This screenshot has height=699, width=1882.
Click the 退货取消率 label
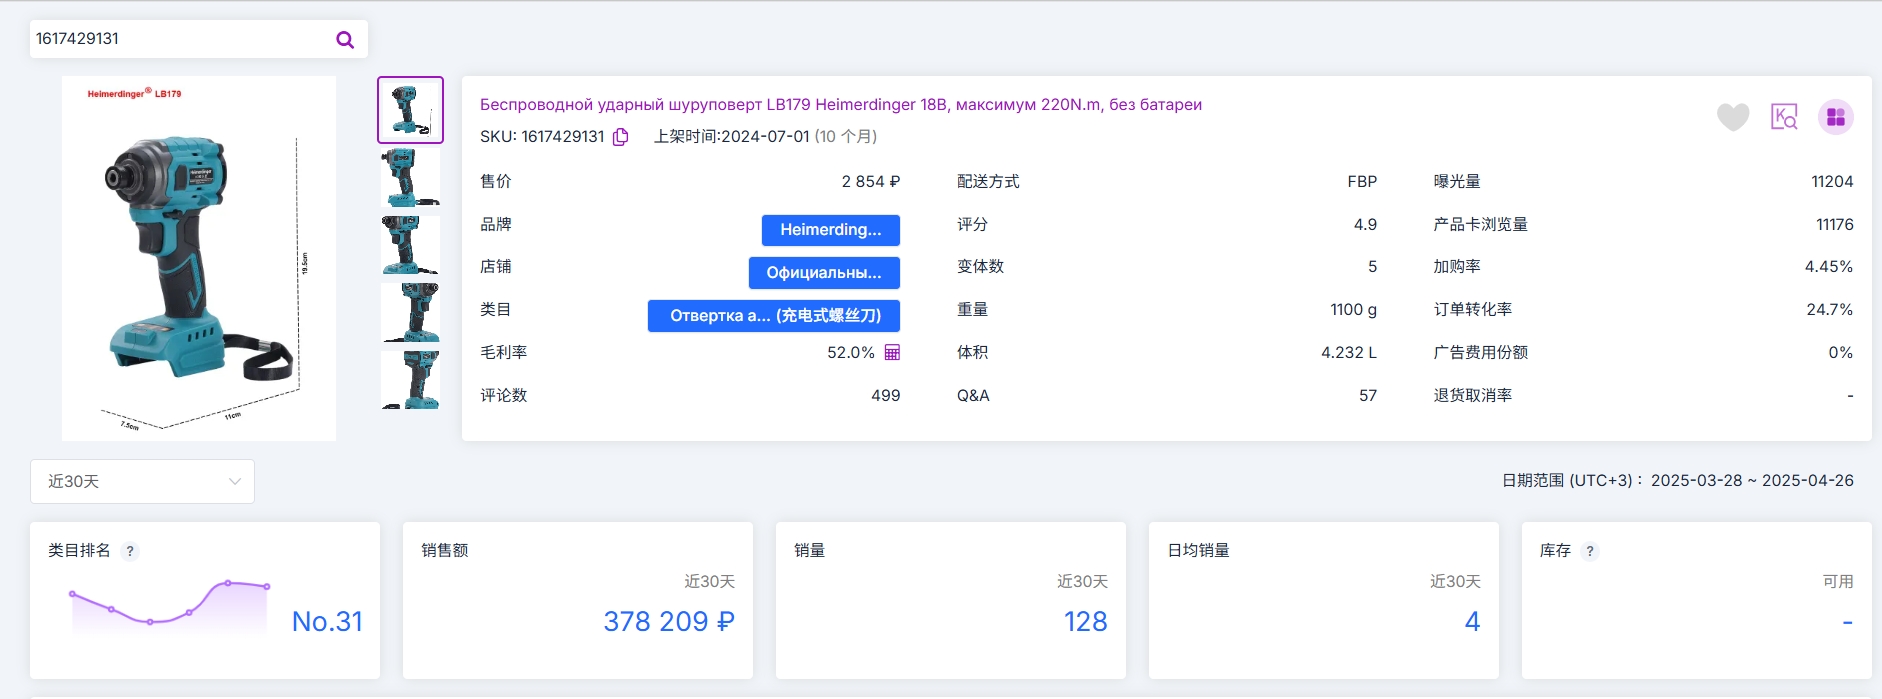click(1473, 395)
